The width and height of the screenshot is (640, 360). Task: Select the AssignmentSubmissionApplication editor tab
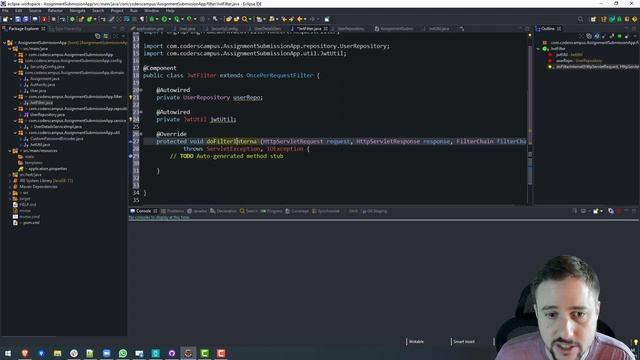point(394,29)
